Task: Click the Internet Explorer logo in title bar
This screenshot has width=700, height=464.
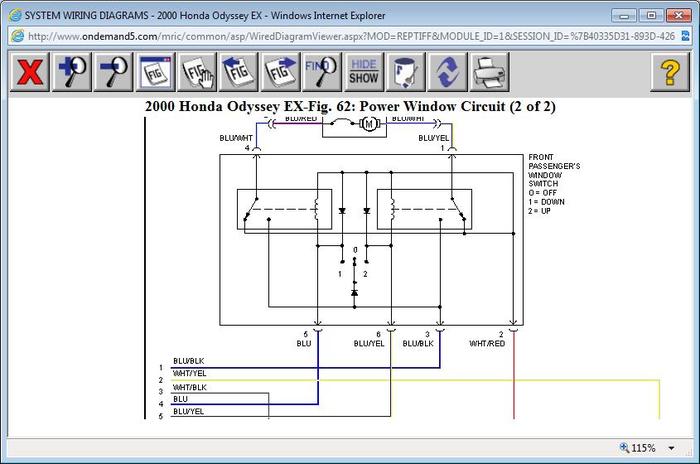Action: coord(15,15)
